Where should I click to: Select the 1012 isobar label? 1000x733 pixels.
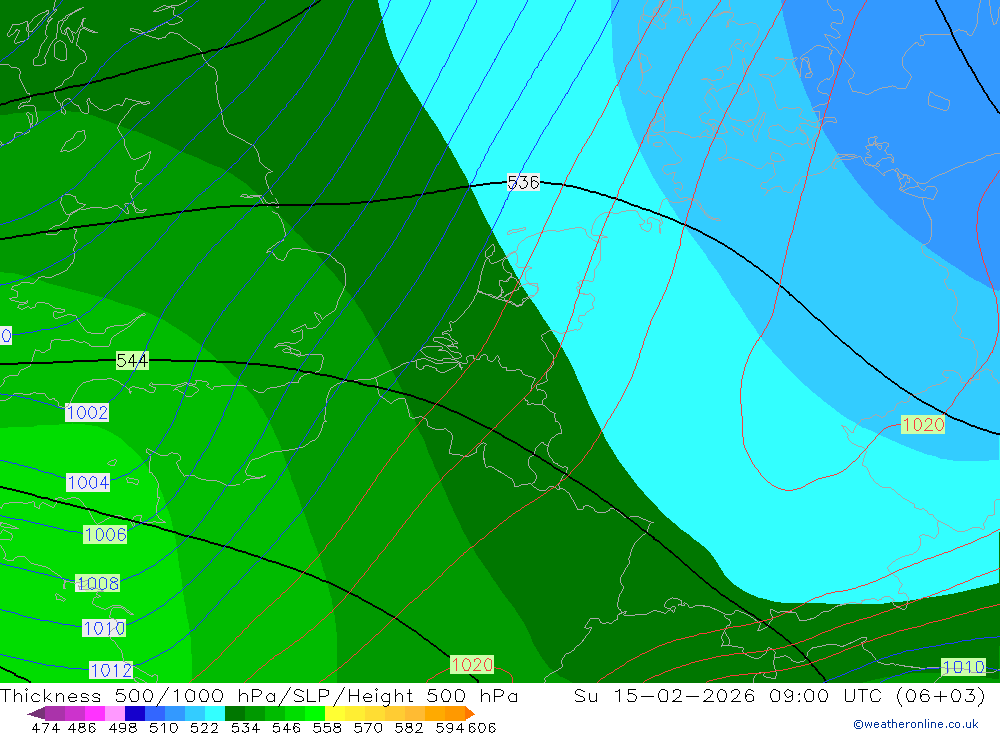tap(111, 670)
